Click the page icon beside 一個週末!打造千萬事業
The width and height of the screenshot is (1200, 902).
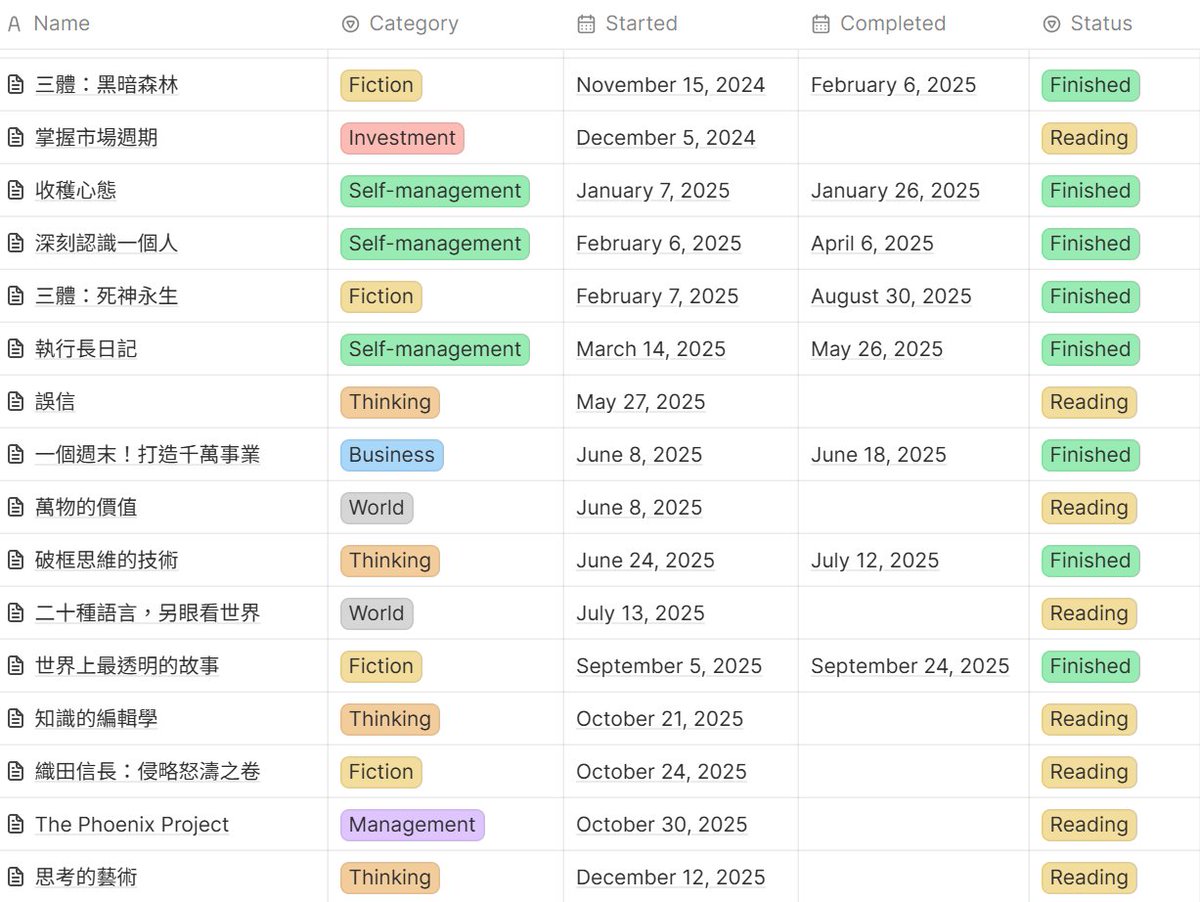point(15,455)
